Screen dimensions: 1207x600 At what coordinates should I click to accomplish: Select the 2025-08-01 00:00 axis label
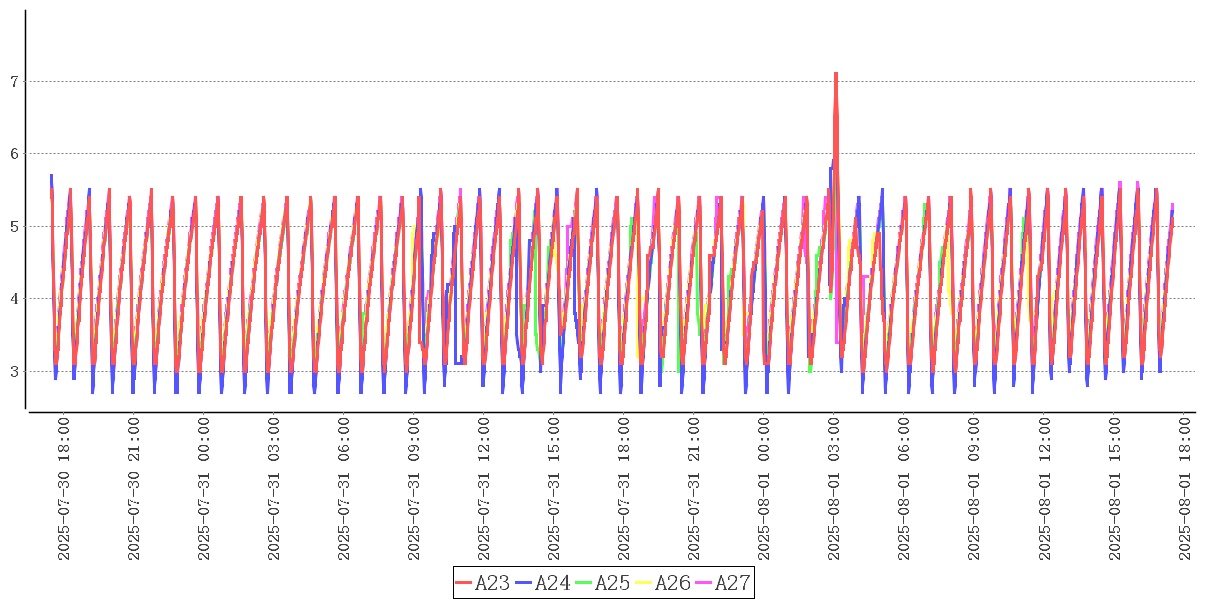pos(764,489)
